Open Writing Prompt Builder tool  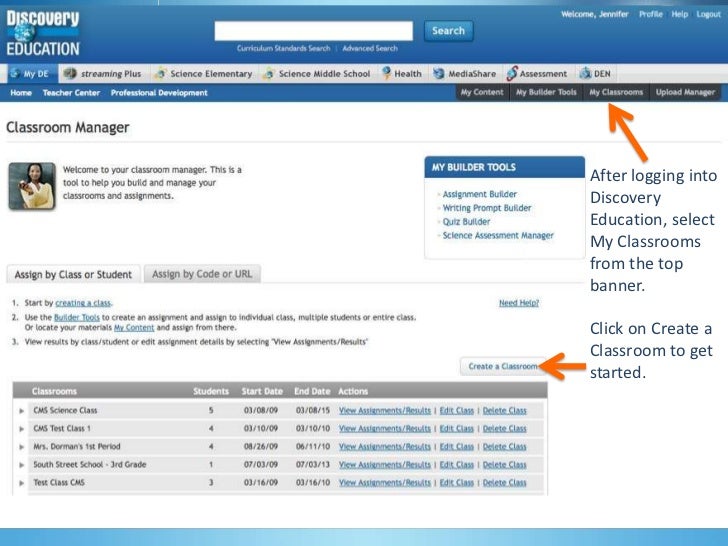(487, 208)
